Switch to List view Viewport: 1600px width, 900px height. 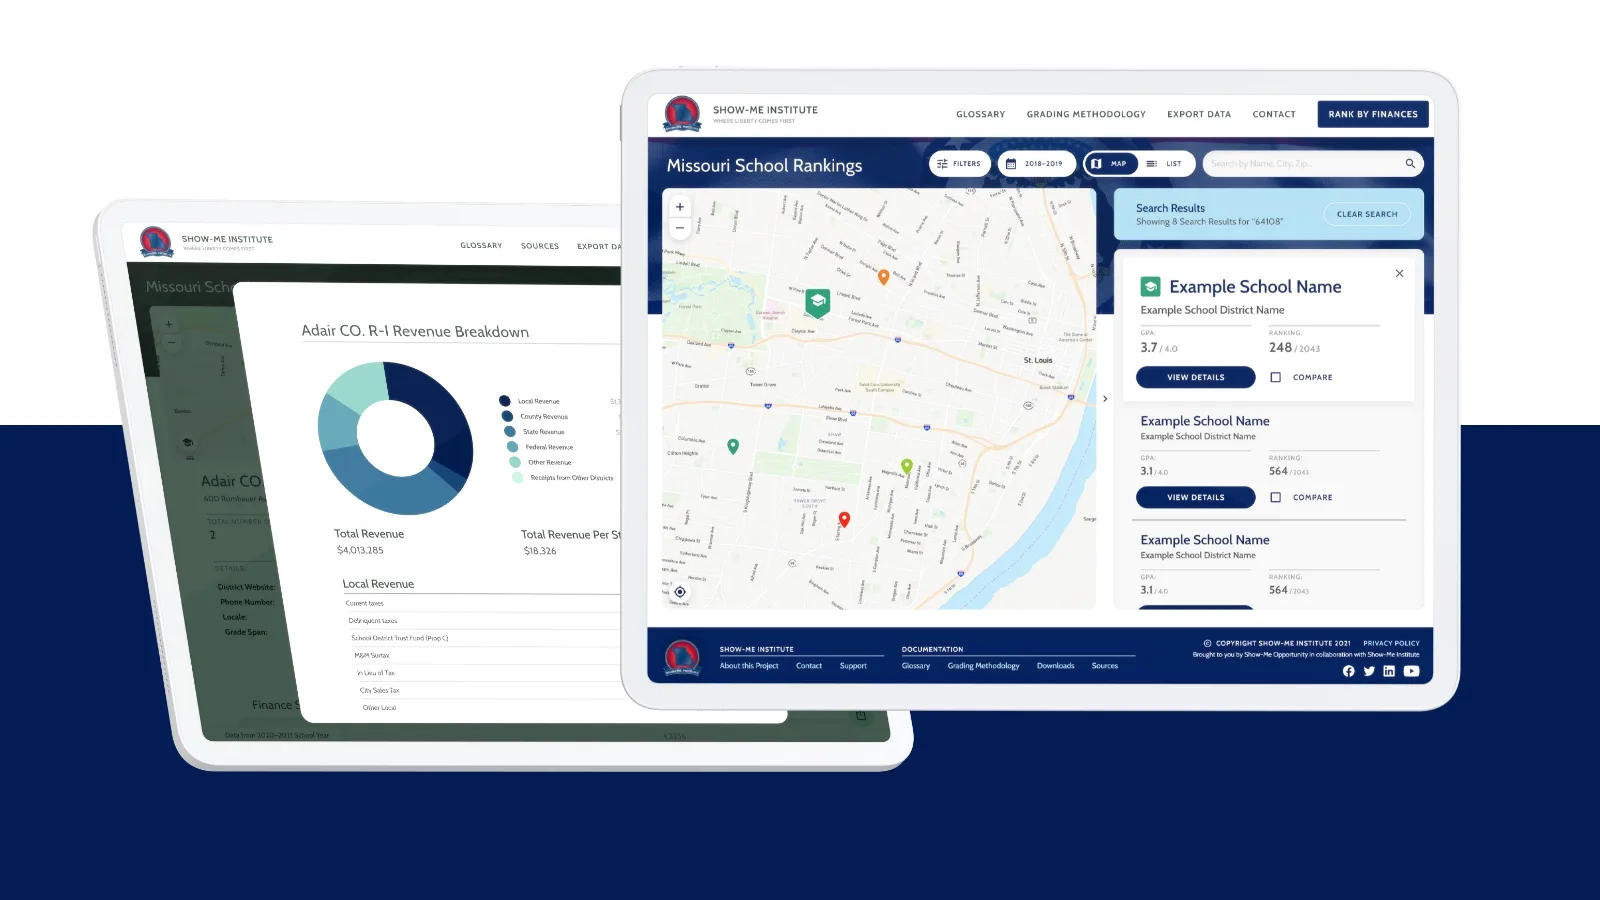[1165, 164]
